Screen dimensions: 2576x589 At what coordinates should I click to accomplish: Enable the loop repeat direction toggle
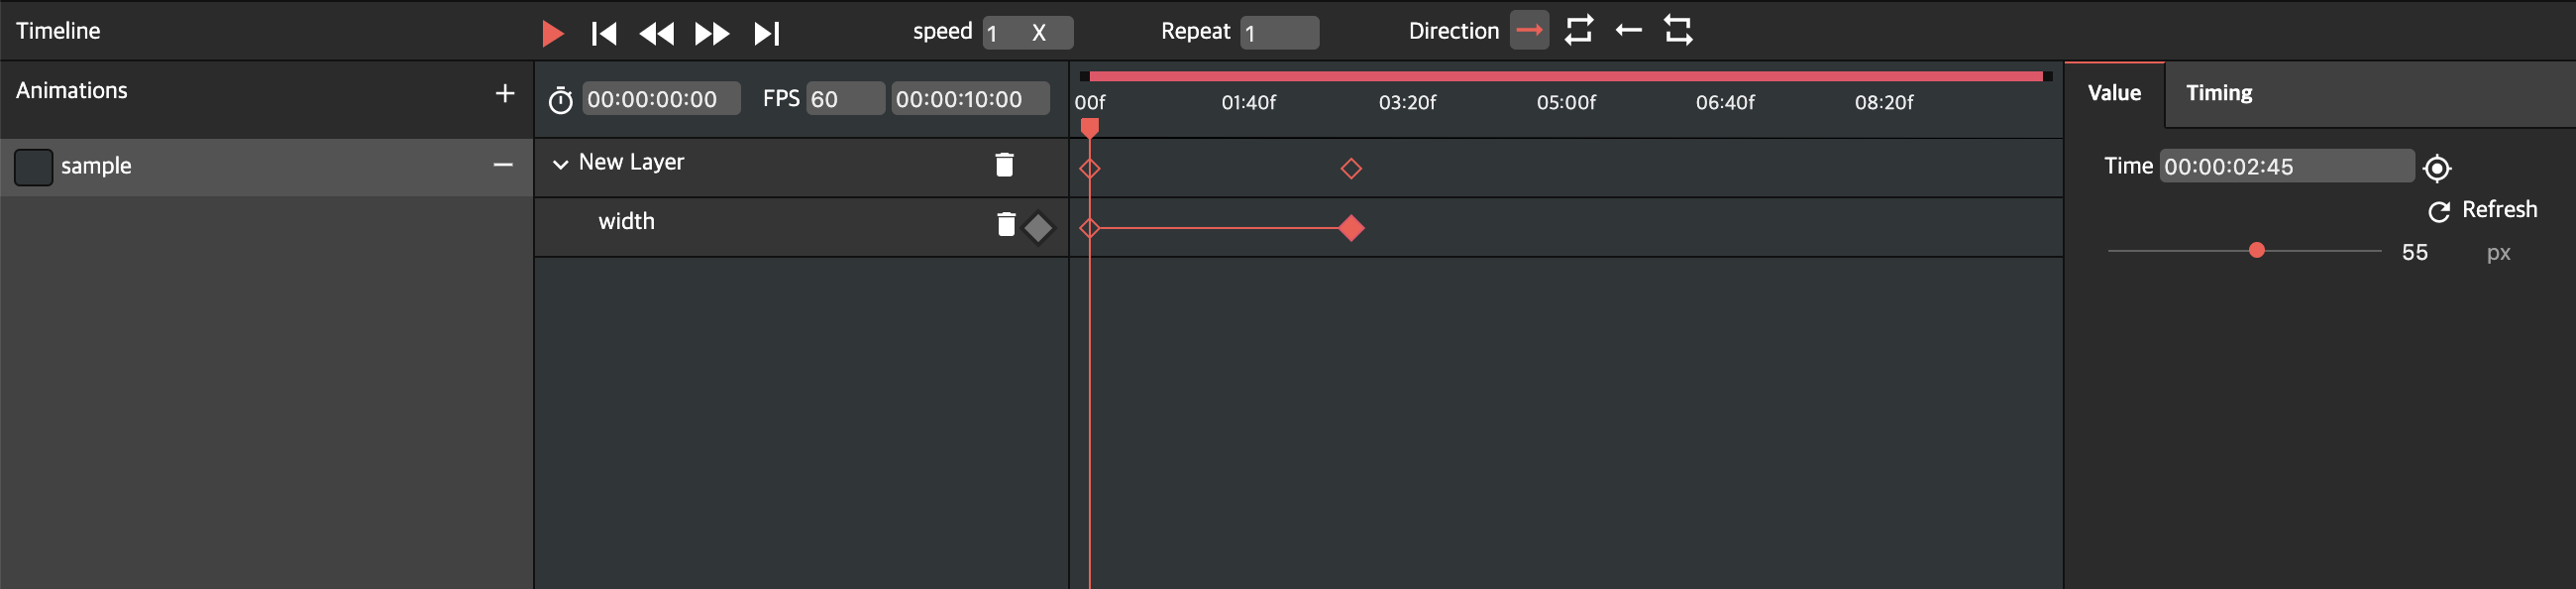[1578, 30]
